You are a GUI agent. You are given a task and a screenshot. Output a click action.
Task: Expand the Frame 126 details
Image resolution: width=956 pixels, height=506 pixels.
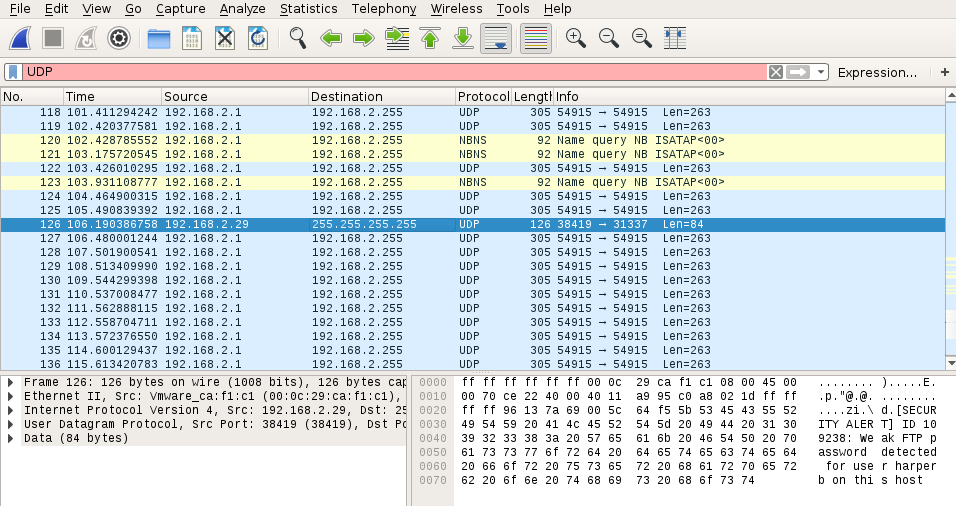[10, 382]
